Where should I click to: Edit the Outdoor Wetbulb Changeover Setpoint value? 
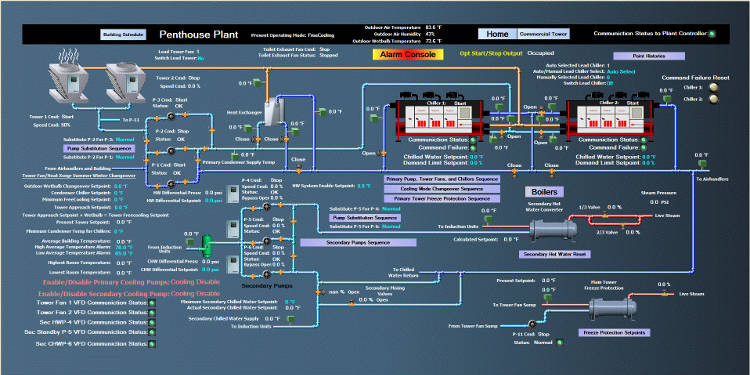click(121, 186)
